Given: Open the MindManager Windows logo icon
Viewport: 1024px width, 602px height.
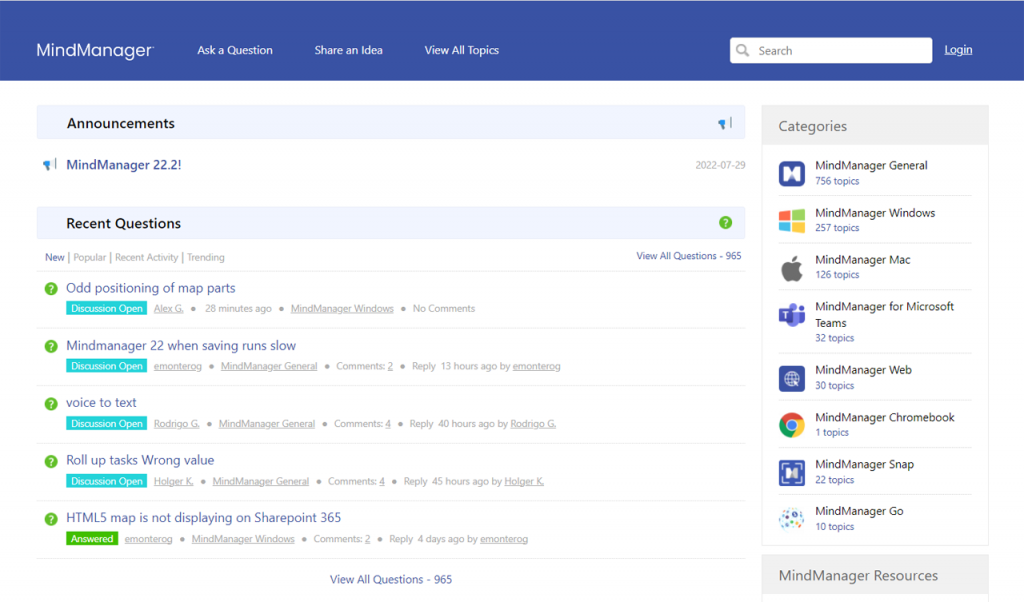Looking at the screenshot, I should (x=792, y=221).
